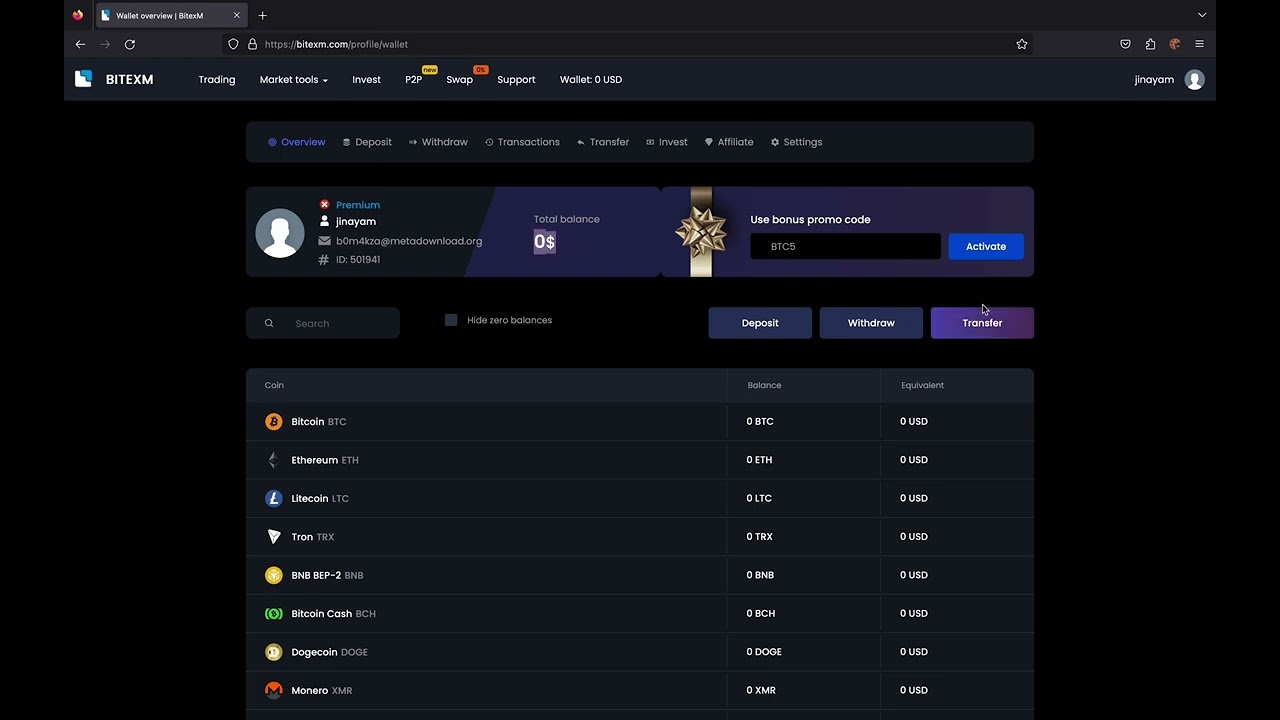1280x720 pixels.
Task: Click the Tron coin icon
Action: pos(273,537)
